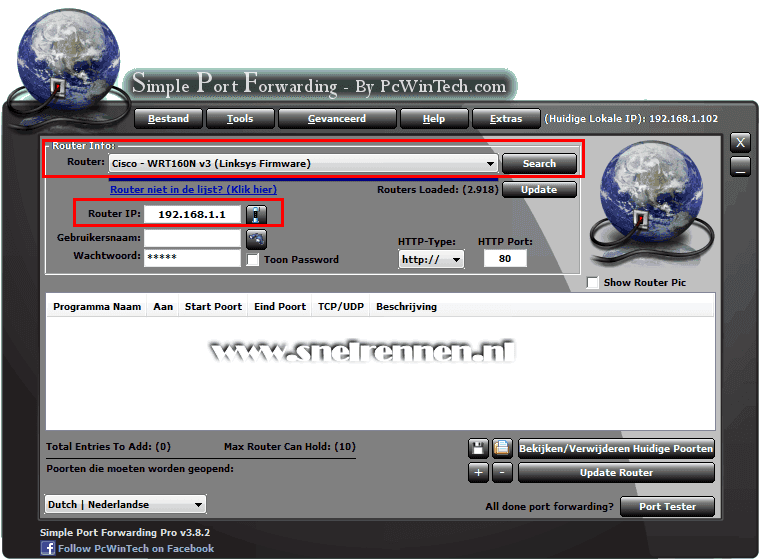Click the Programma Naam column header
The height and width of the screenshot is (560, 760).
(97, 306)
